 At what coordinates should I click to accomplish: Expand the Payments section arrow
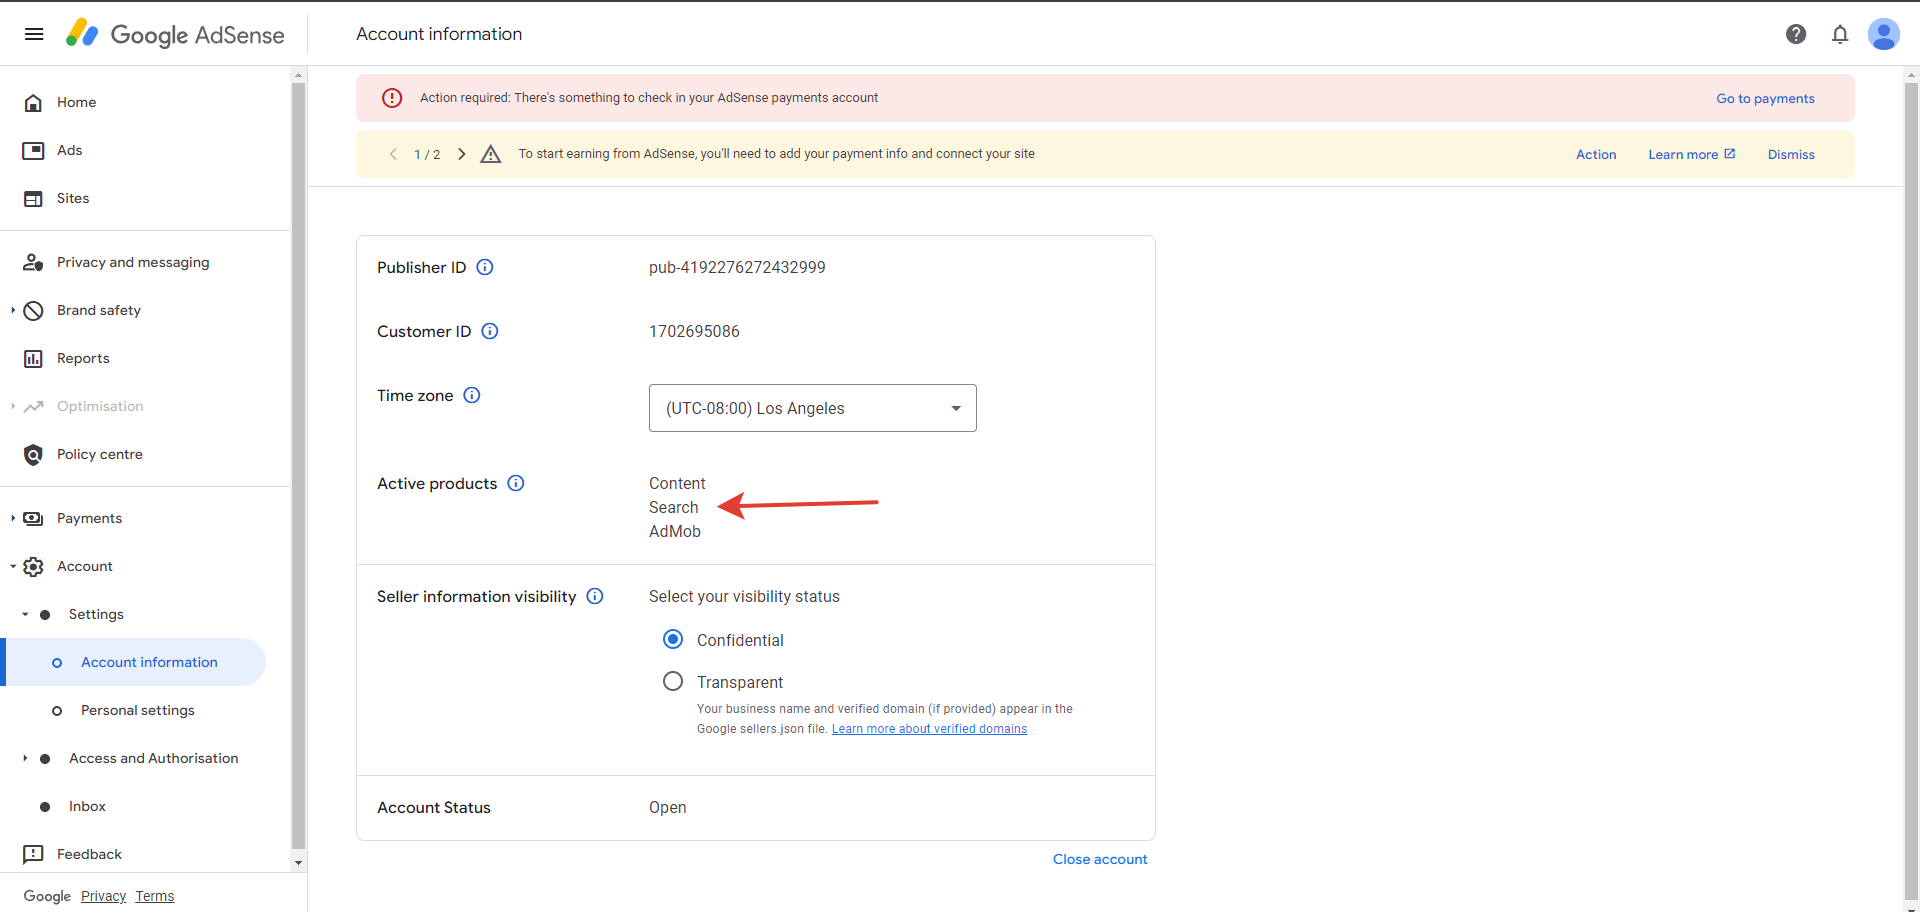coord(13,519)
